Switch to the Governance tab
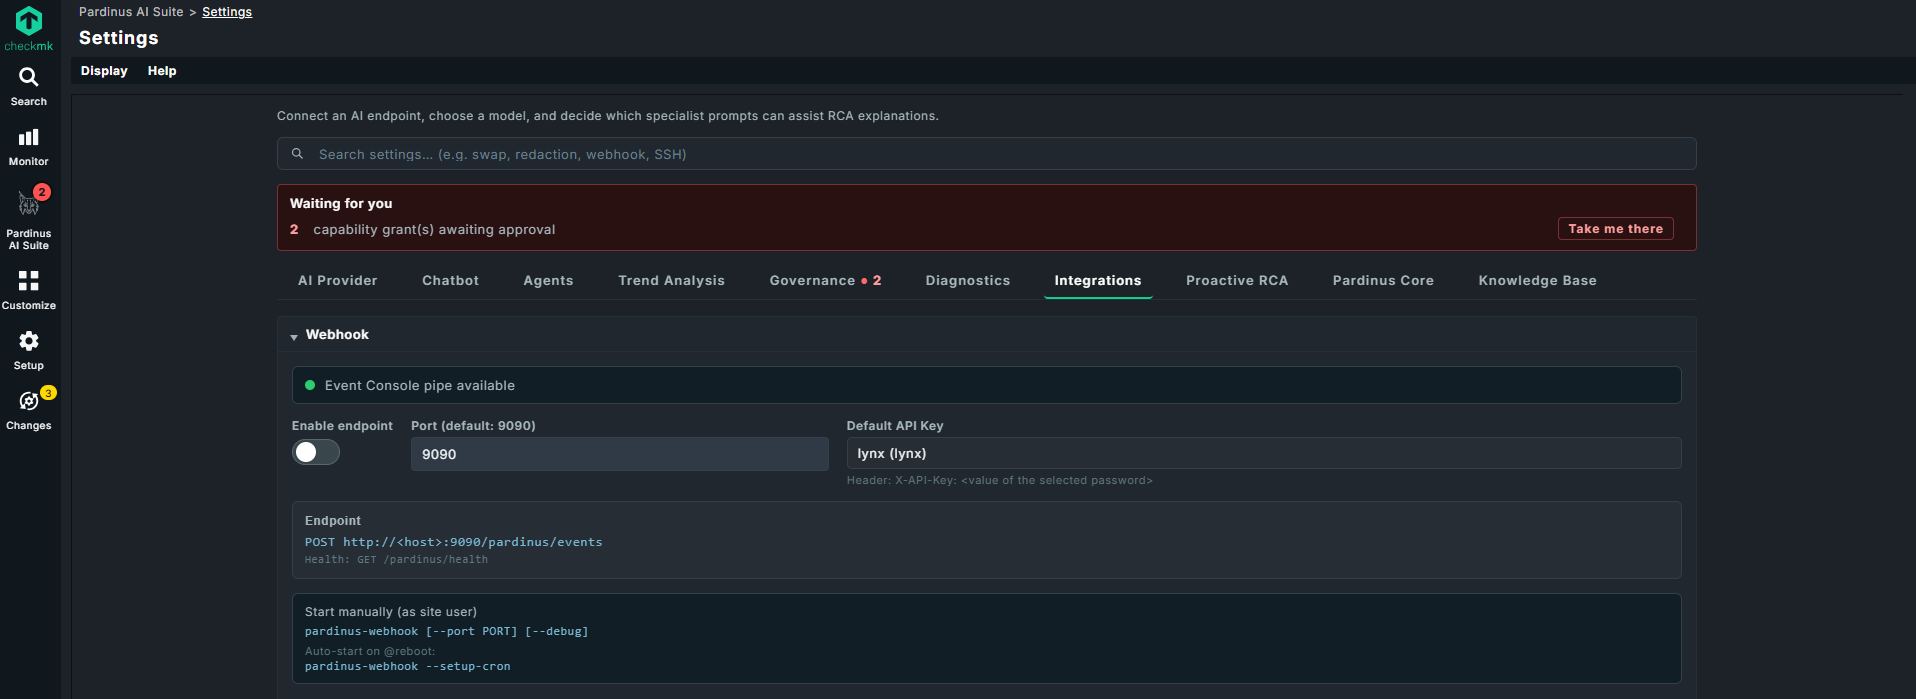1916x699 pixels. pos(826,281)
